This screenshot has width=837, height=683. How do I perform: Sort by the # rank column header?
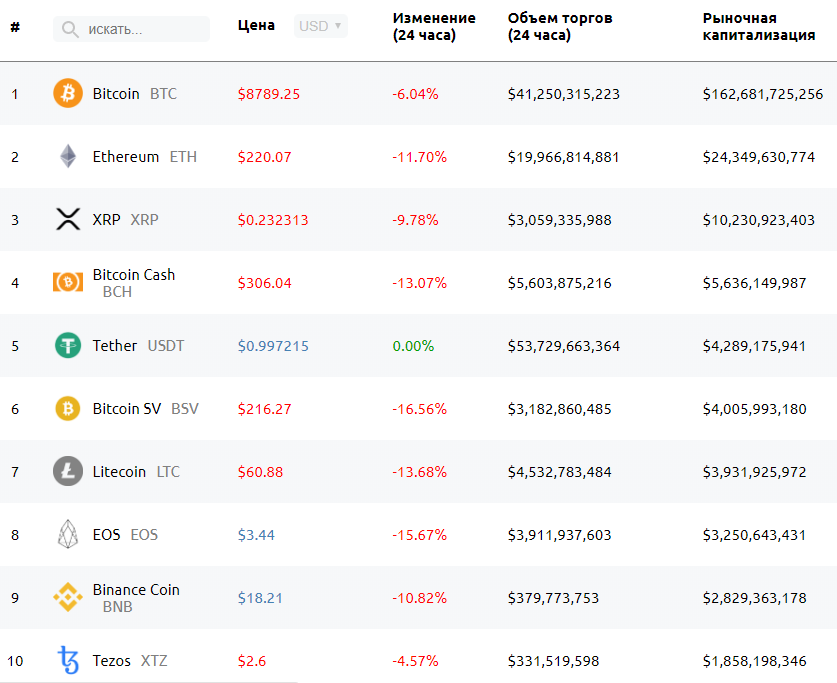pos(15,26)
